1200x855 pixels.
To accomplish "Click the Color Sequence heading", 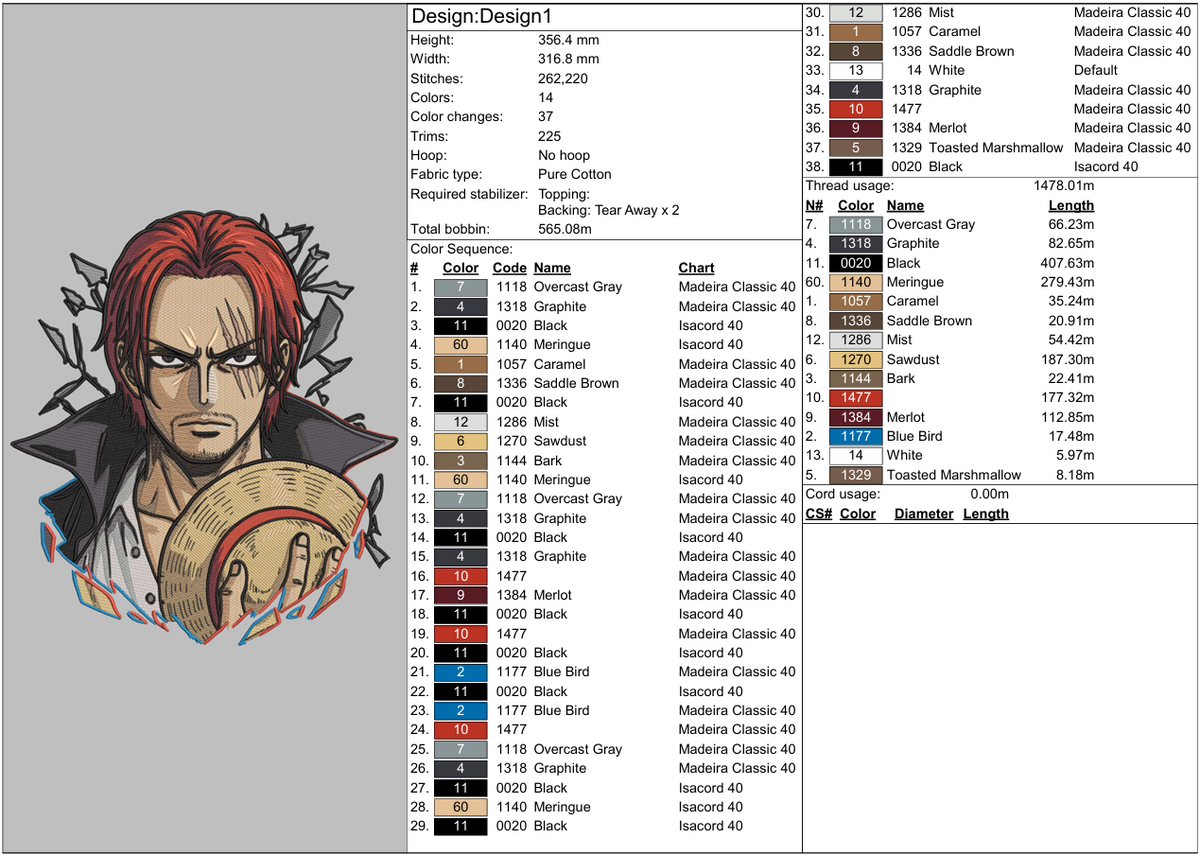I will [461, 248].
